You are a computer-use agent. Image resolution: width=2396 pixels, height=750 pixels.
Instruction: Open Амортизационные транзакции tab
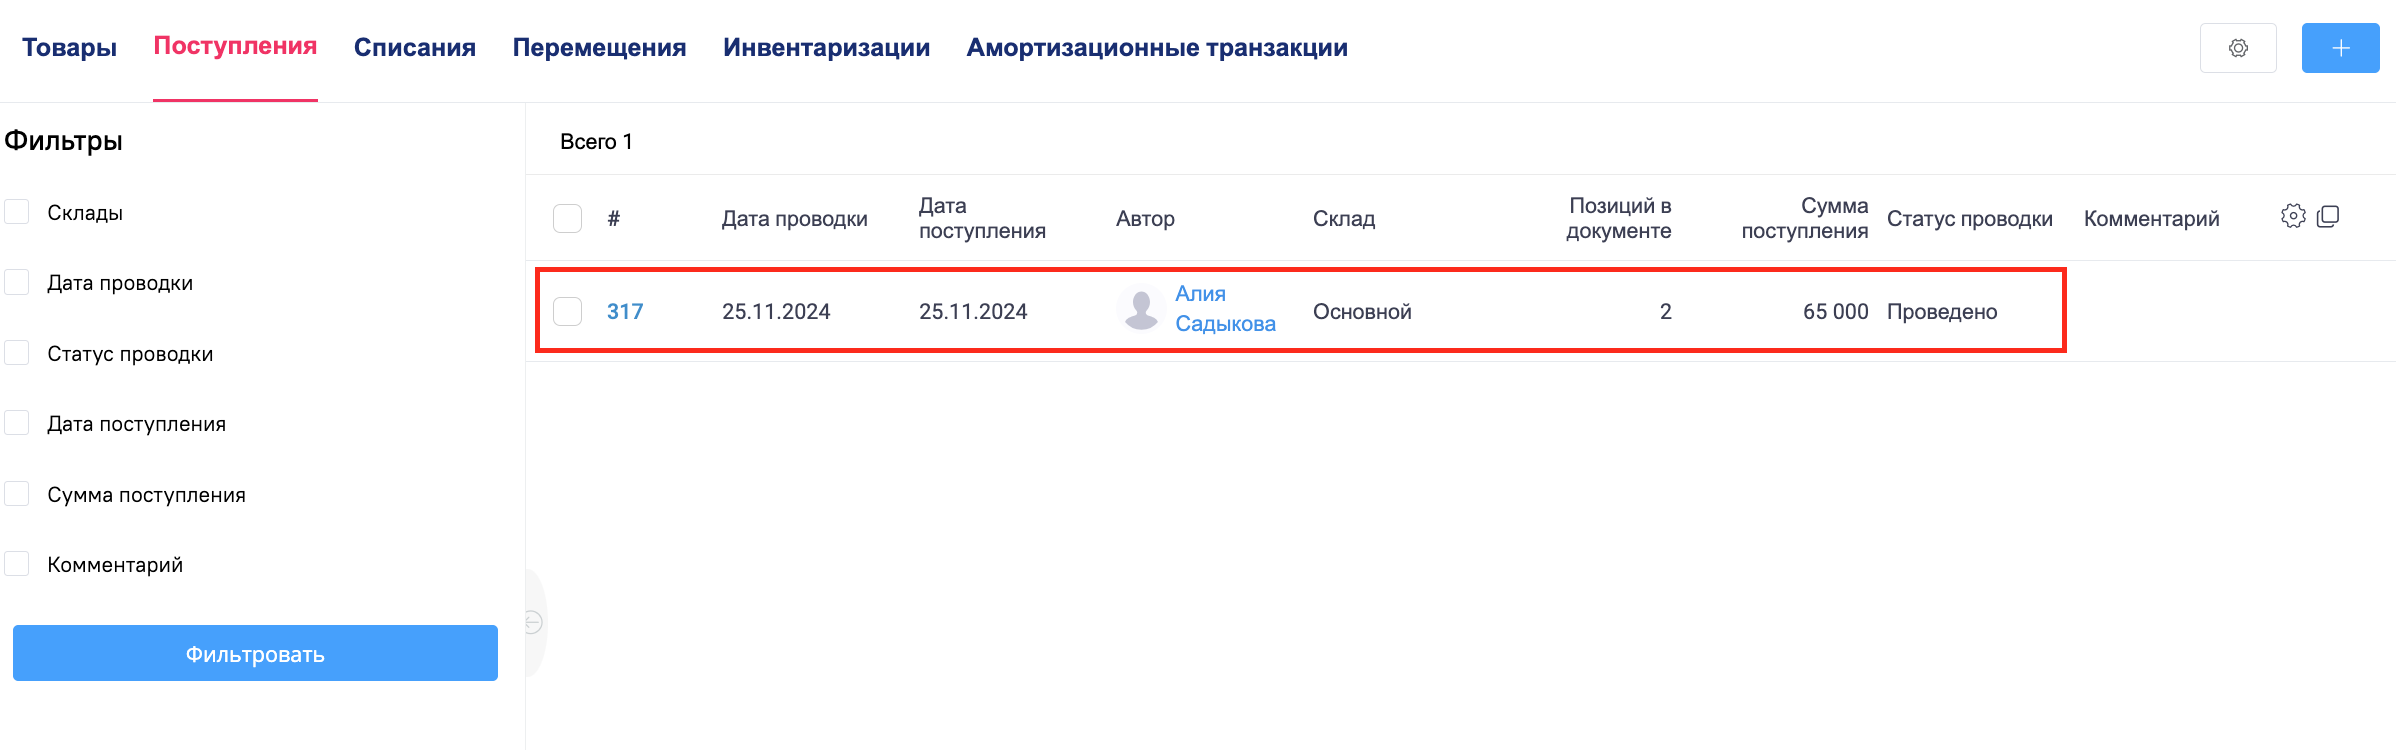[1157, 47]
